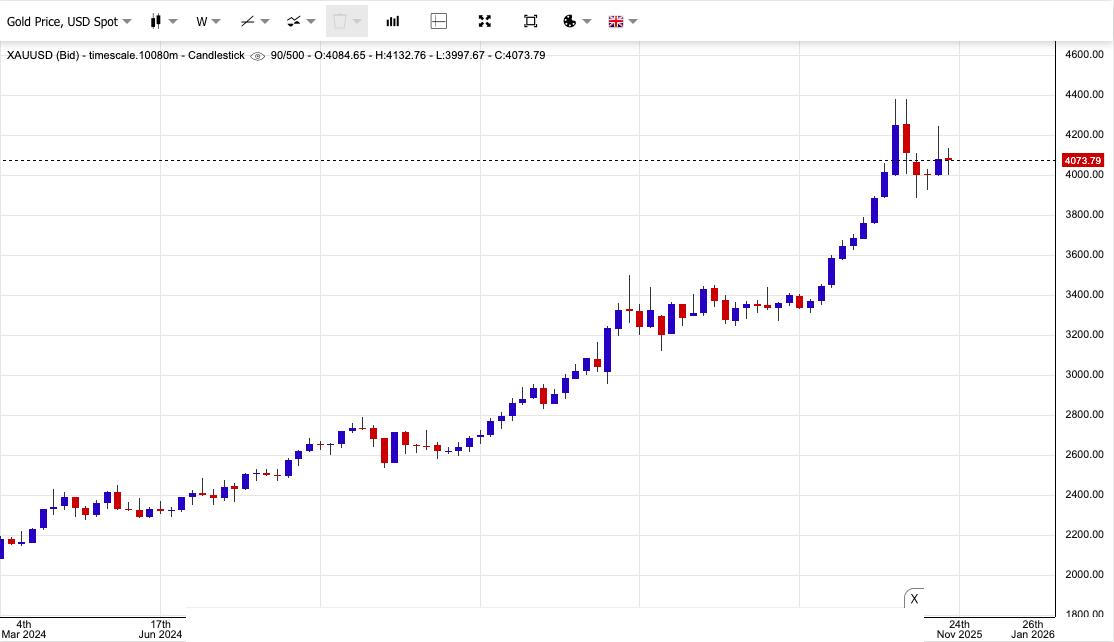
Task: Click the detach chart window icon
Action: (531, 21)
